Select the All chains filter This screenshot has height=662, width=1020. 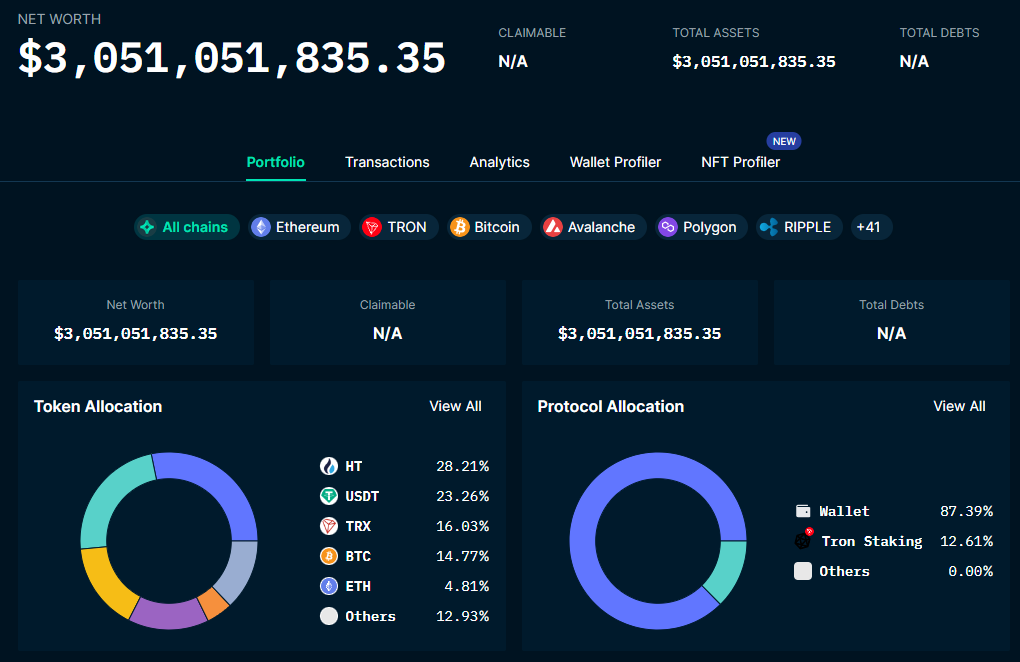pos(186,227)
